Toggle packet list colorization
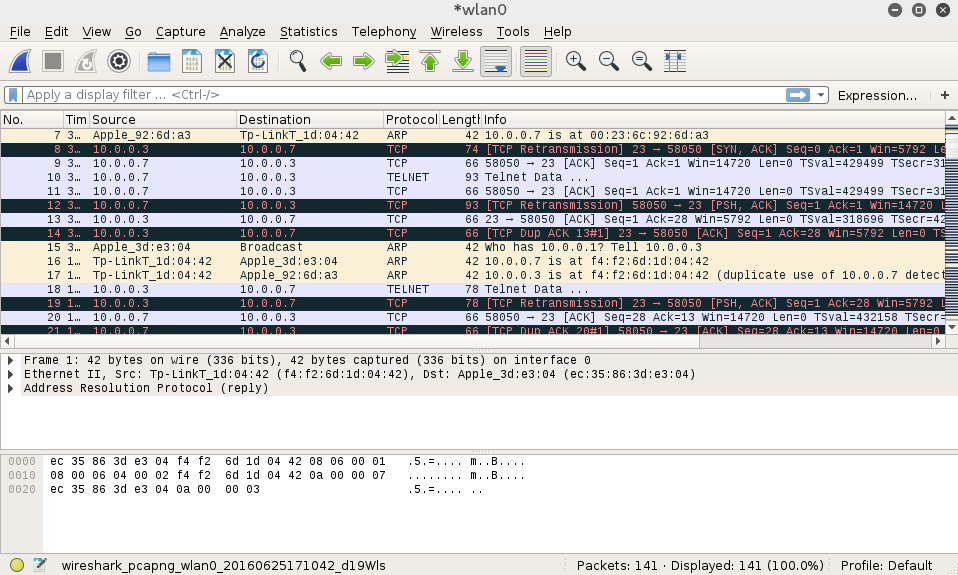958x575 pixels. point(535,61)
